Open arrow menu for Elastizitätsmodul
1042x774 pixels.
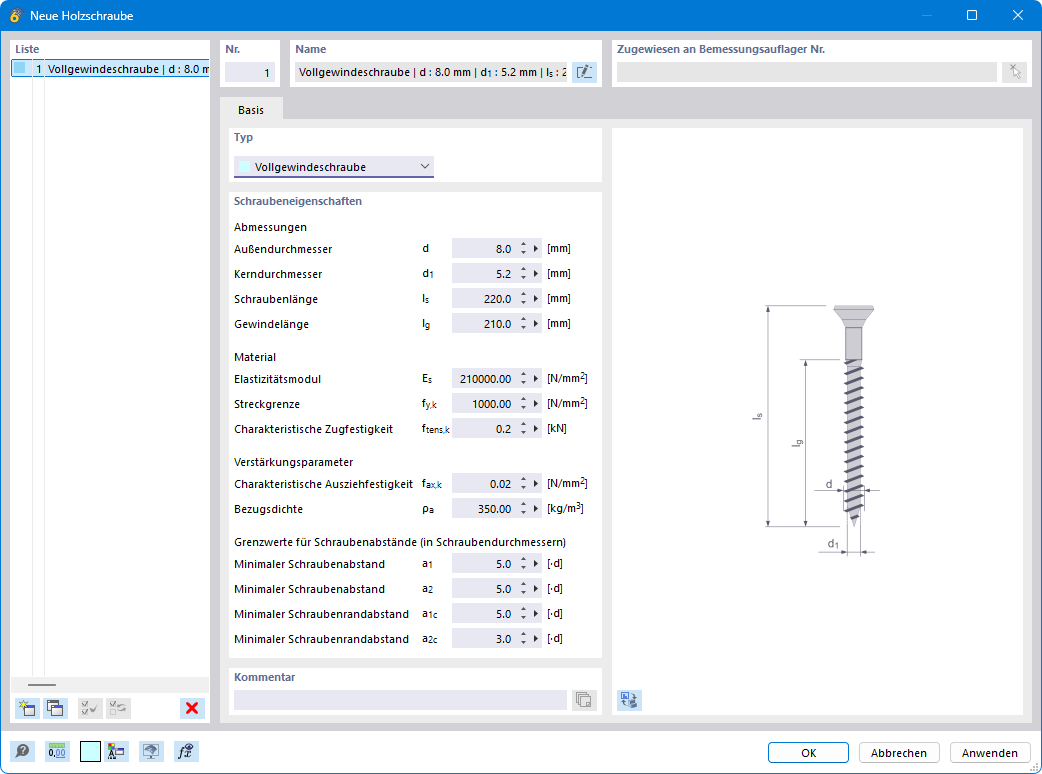coord(536,379)
